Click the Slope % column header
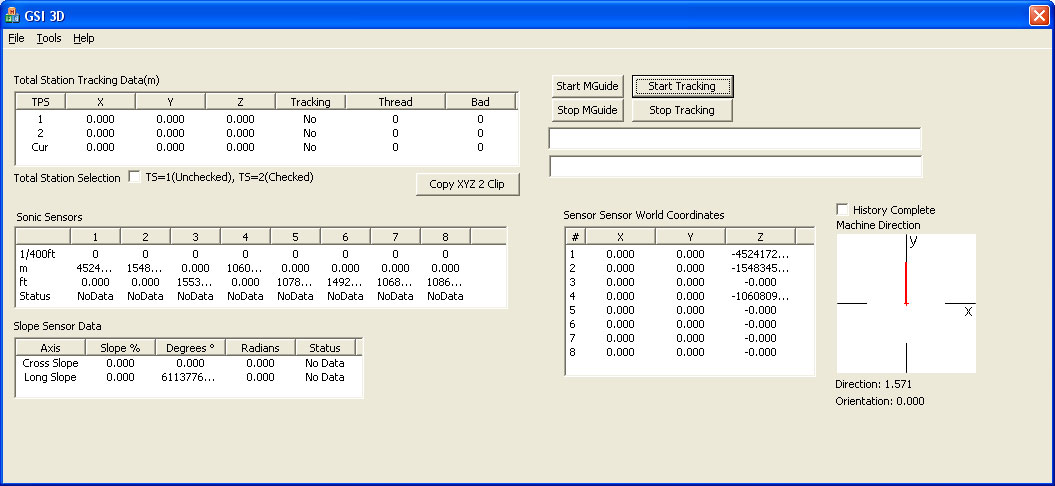The image size is (1055, 486). tap(120, 348)
